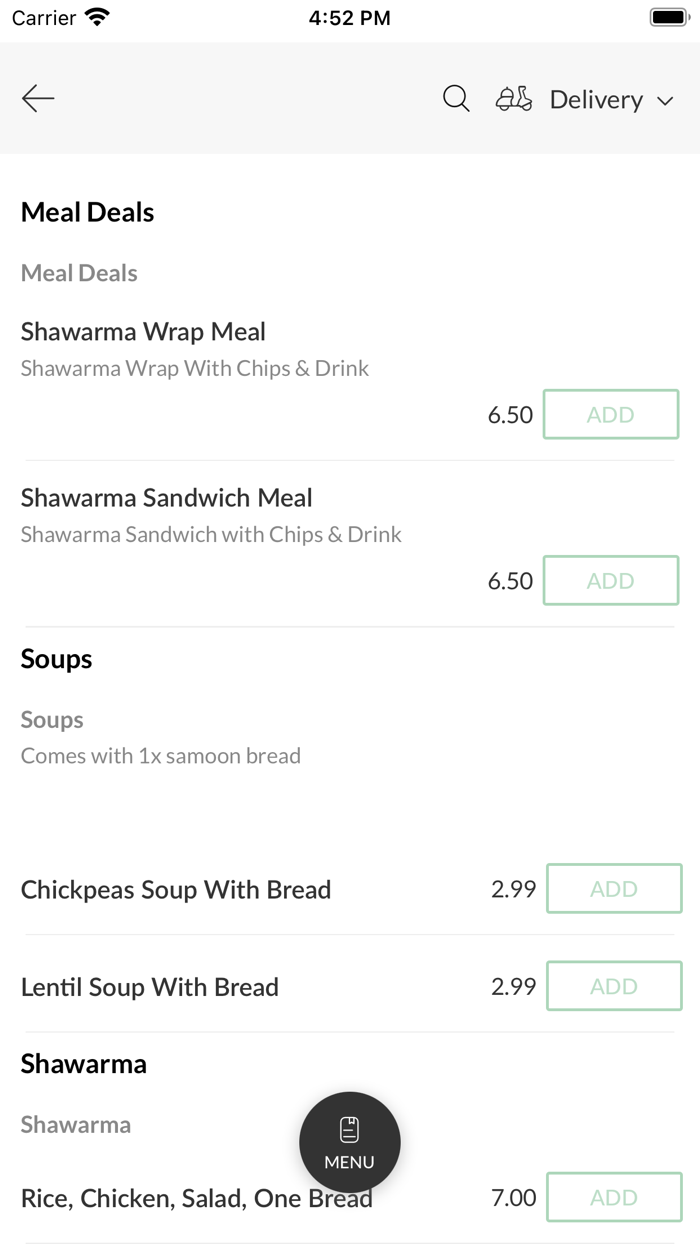Open the floating MENU button
700x1244 pixels.
(x=349, y=1142)
